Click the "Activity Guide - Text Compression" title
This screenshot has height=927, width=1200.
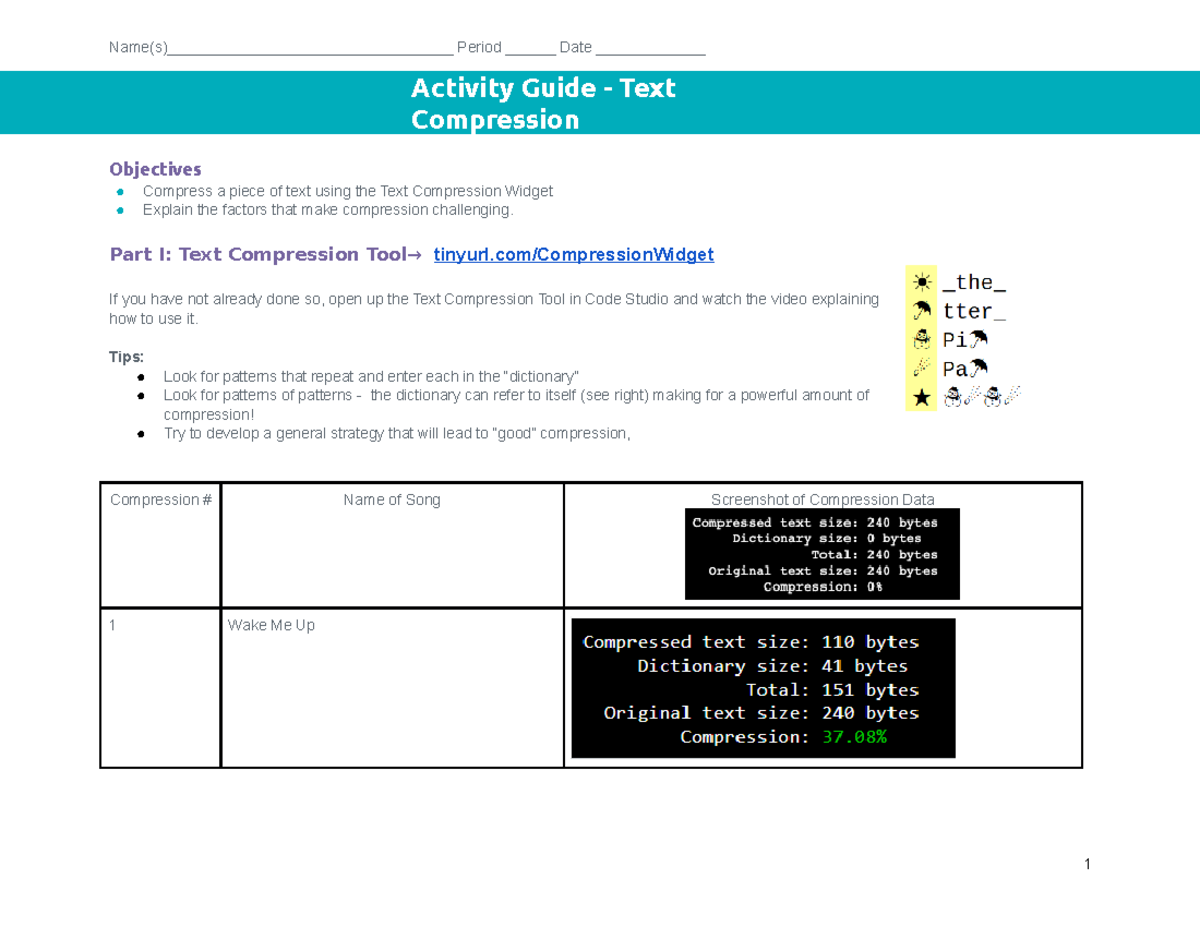click(543, 104)
